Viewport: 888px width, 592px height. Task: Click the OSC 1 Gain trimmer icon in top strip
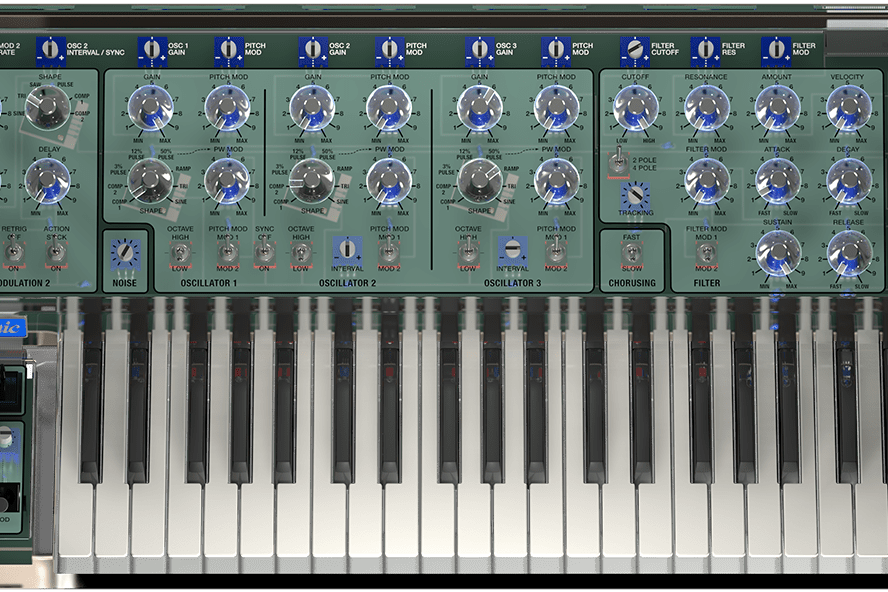click(152, 50)
